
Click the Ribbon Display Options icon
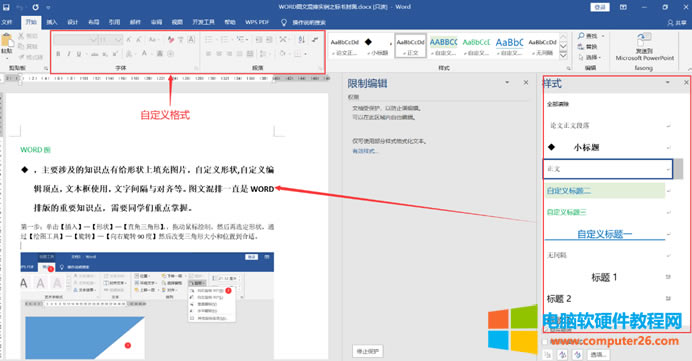(x=623, y=7)
